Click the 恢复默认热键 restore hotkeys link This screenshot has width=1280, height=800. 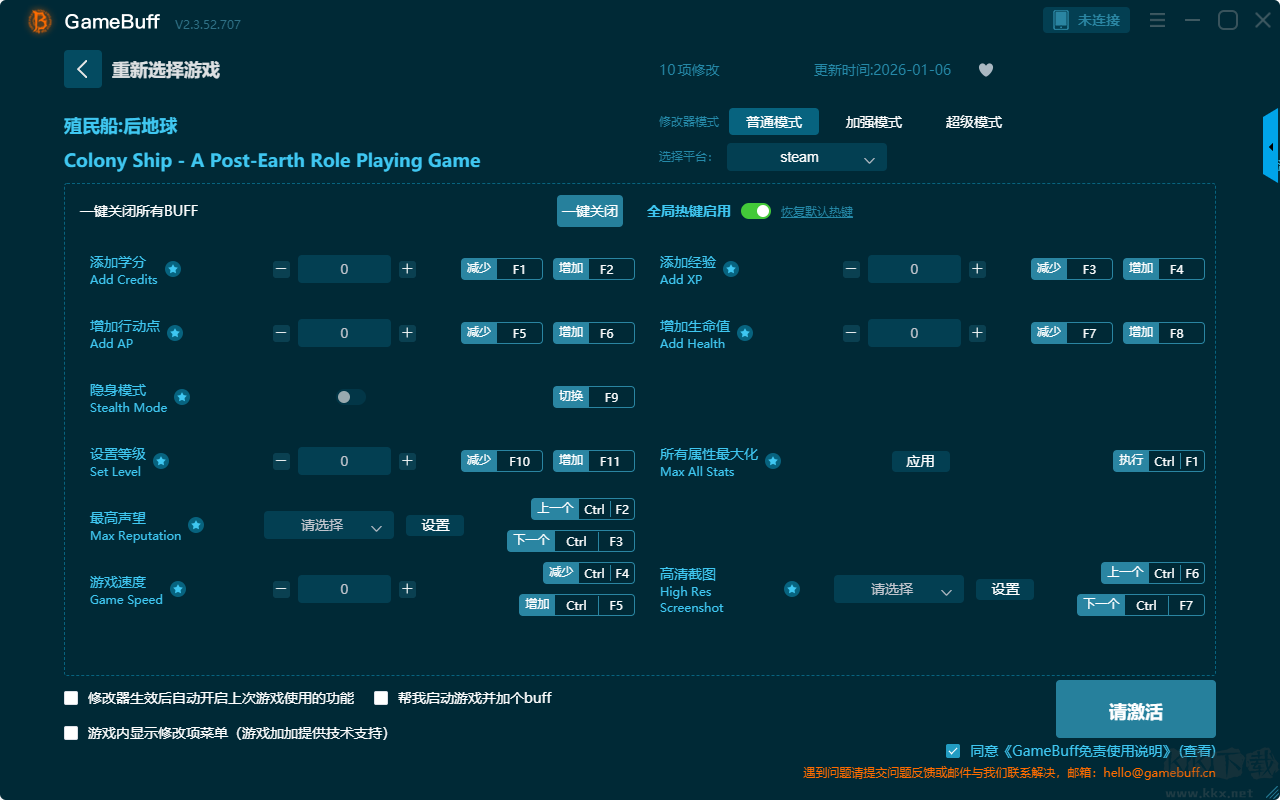[x=817, y=212]
